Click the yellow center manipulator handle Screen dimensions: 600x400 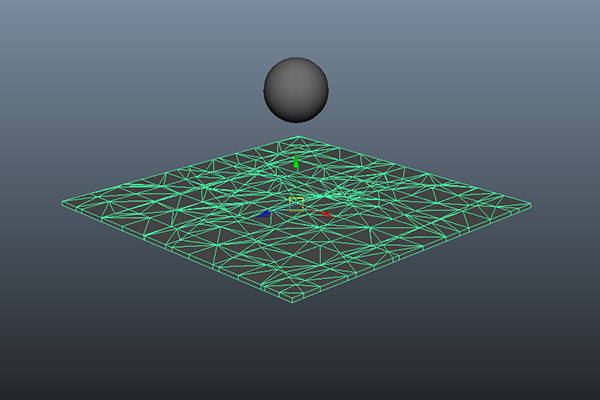pyautogui.click(x=296, y=204)
